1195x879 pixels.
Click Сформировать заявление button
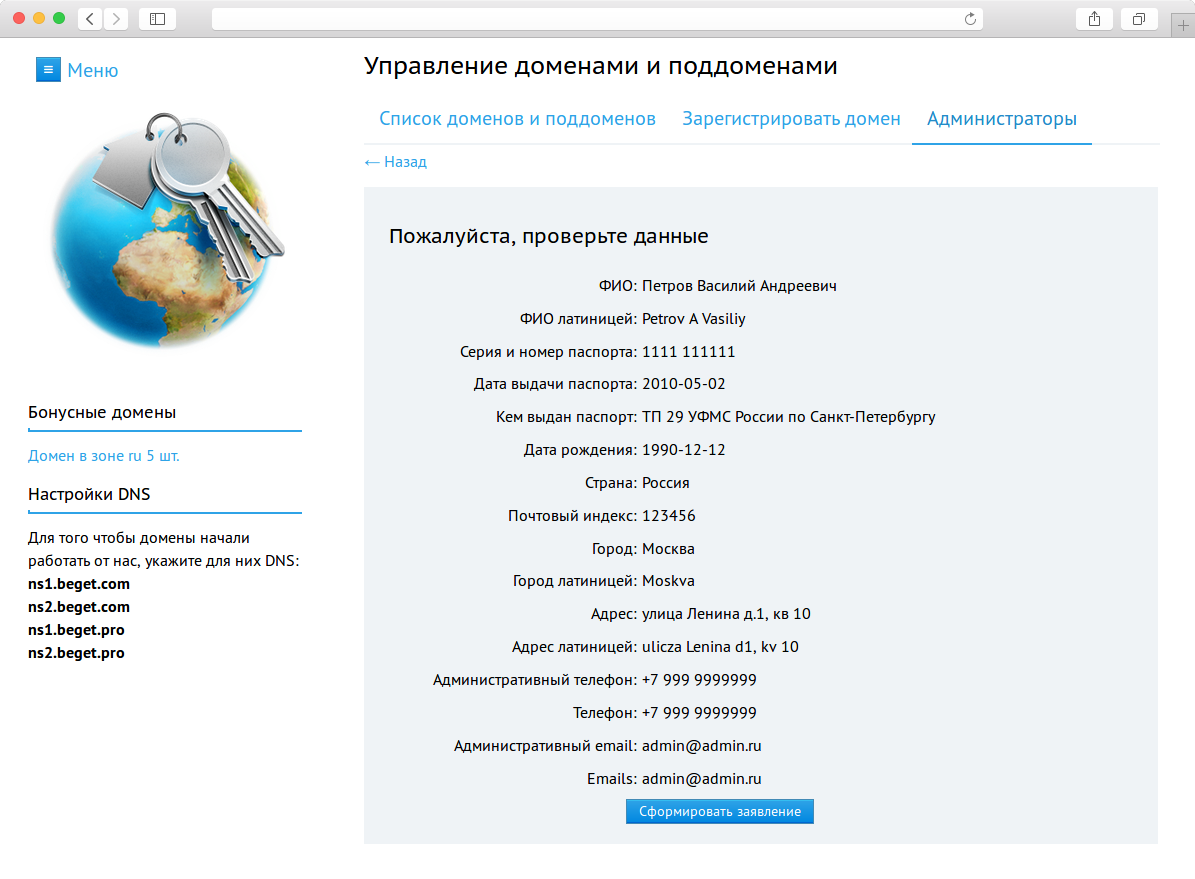click(719, 811)
